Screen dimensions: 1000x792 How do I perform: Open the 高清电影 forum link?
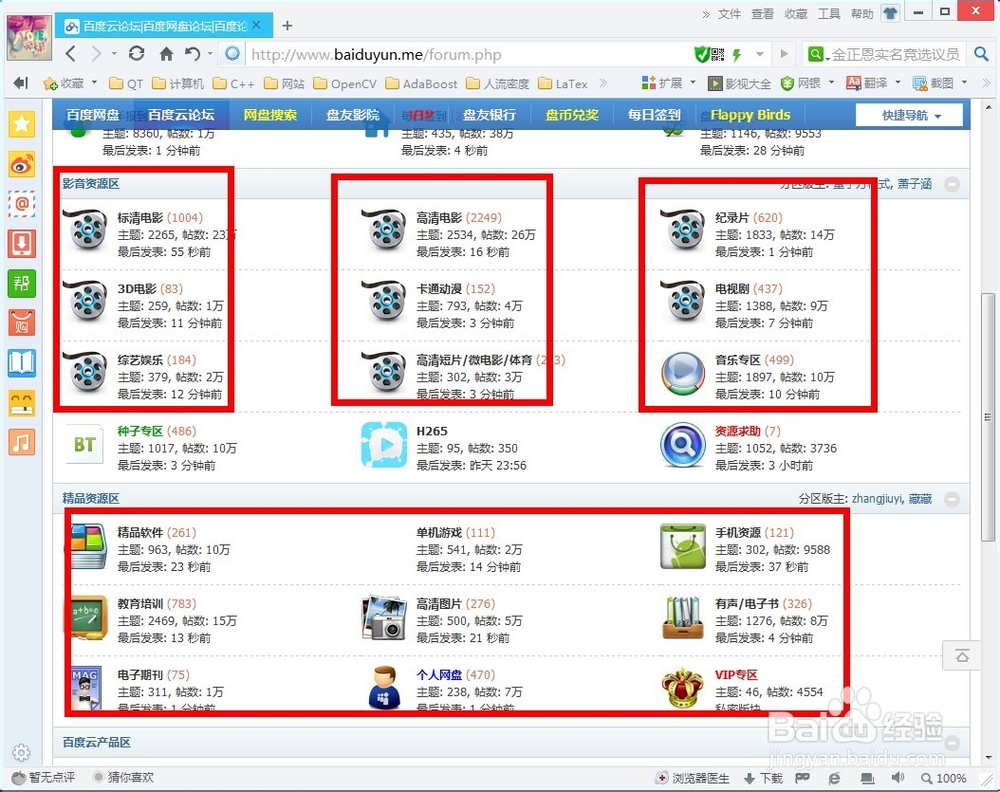click(439, 217)
